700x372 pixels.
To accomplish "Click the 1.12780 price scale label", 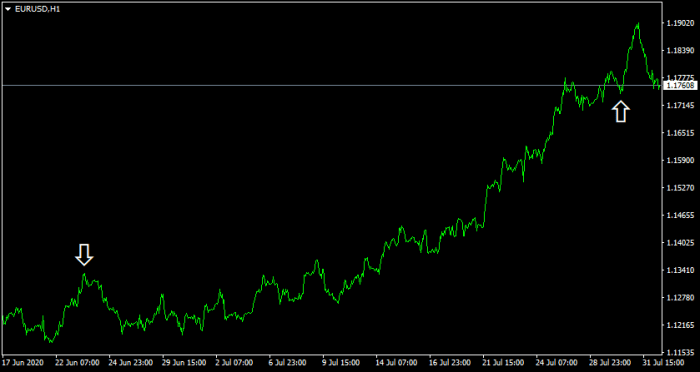I will [x=680, y=298].
